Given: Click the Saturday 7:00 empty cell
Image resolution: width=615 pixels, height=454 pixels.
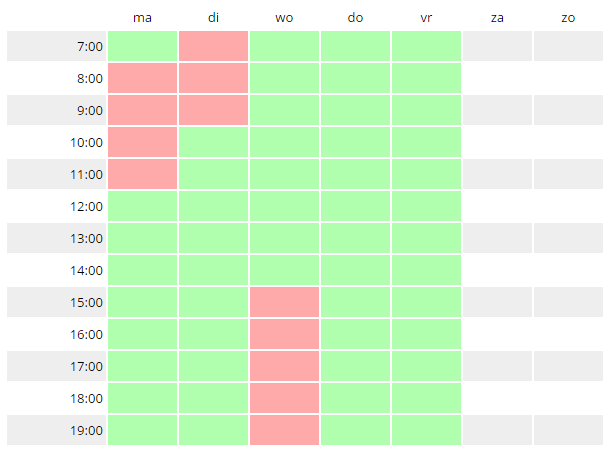Looking at the screenshot, I should coord(497,46).
